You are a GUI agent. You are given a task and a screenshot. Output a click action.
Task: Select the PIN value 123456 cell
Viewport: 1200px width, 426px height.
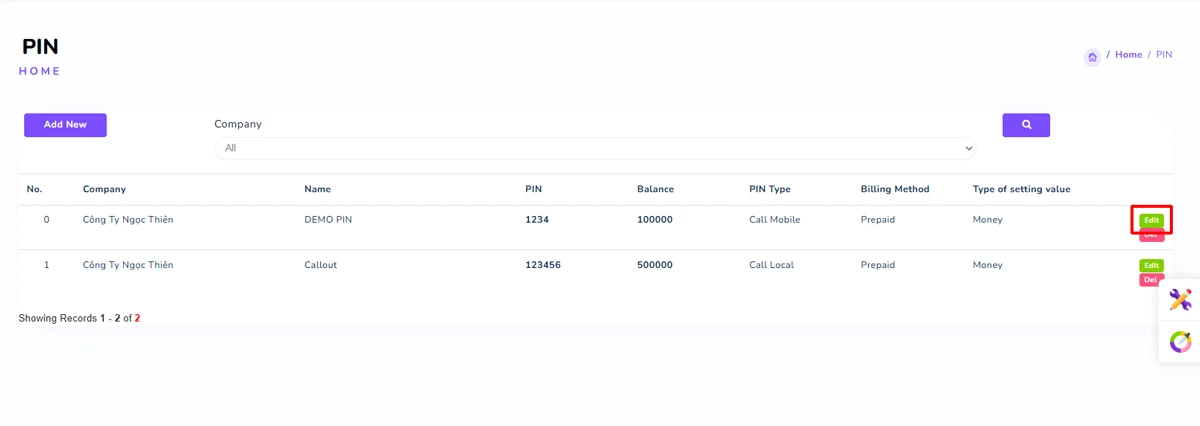[543, 265]
